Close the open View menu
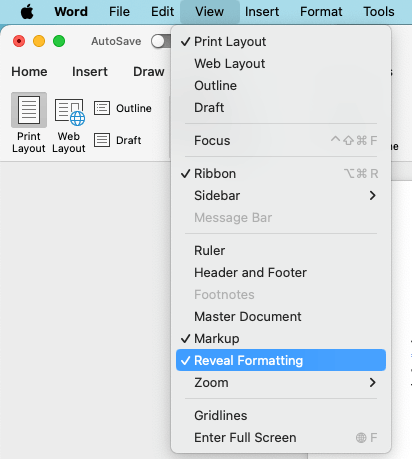This screenshot has width=412, height=459. tap(210, 12)
